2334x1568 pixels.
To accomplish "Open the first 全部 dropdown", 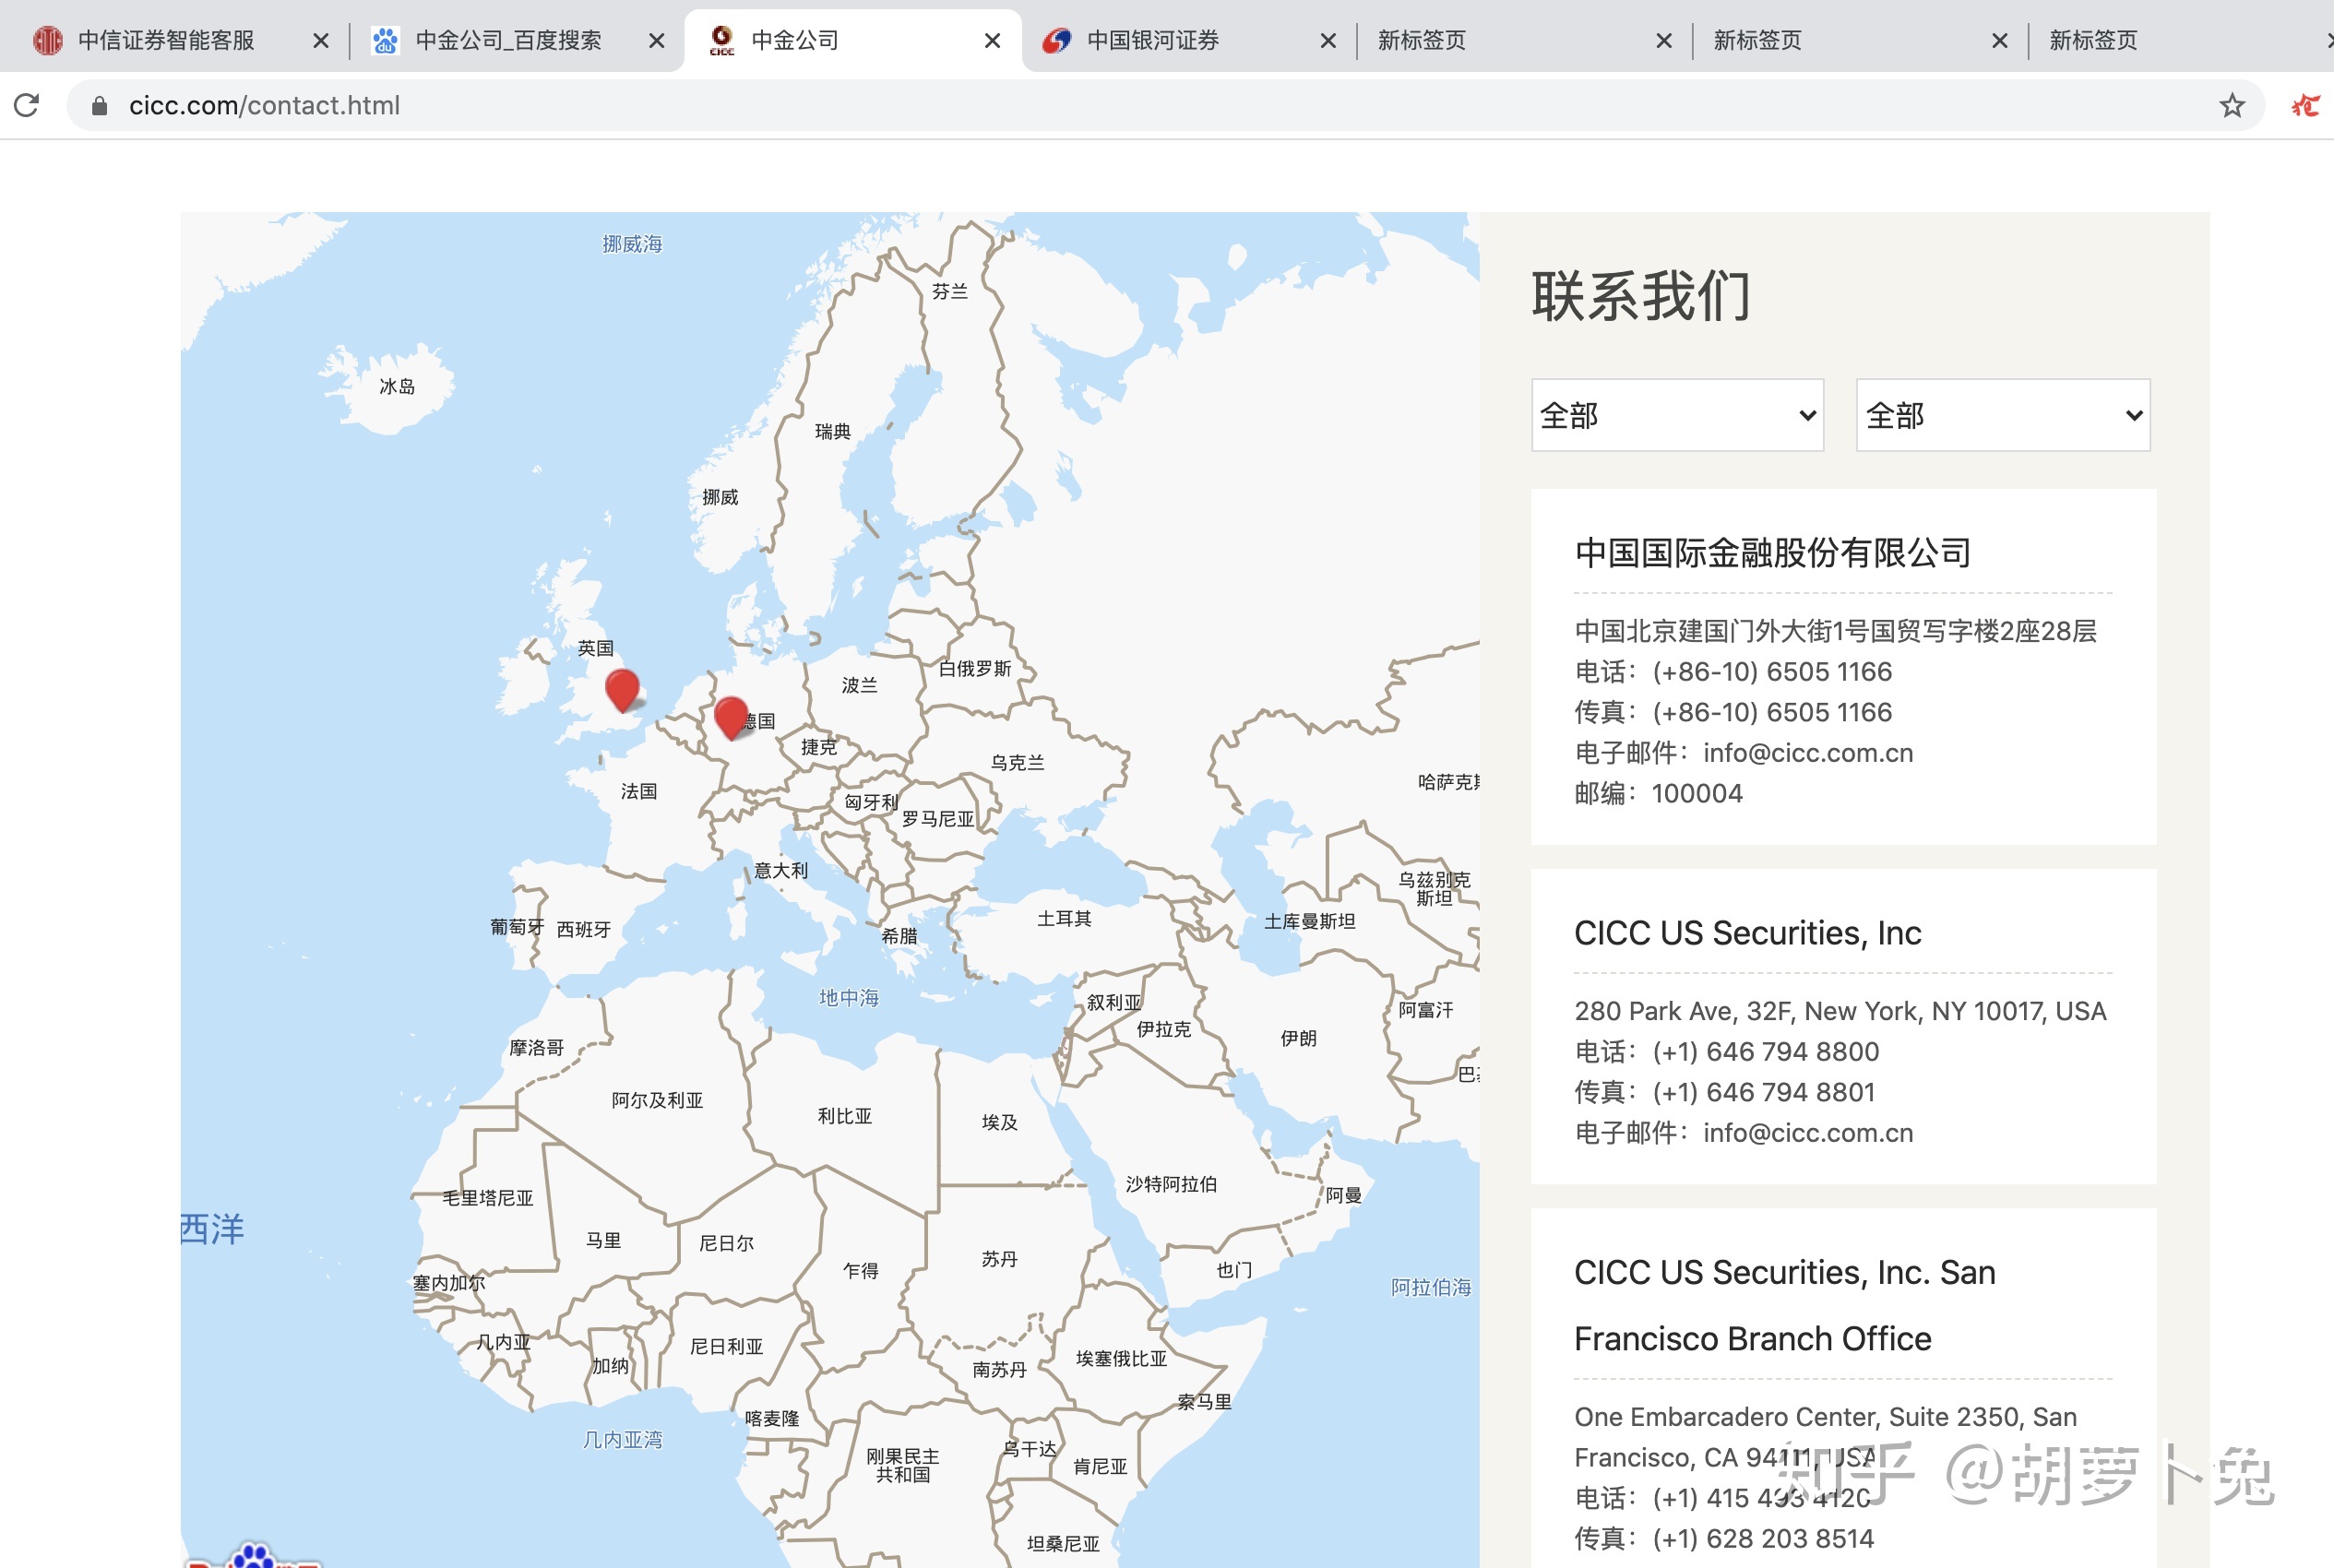I will (1677, 415).
